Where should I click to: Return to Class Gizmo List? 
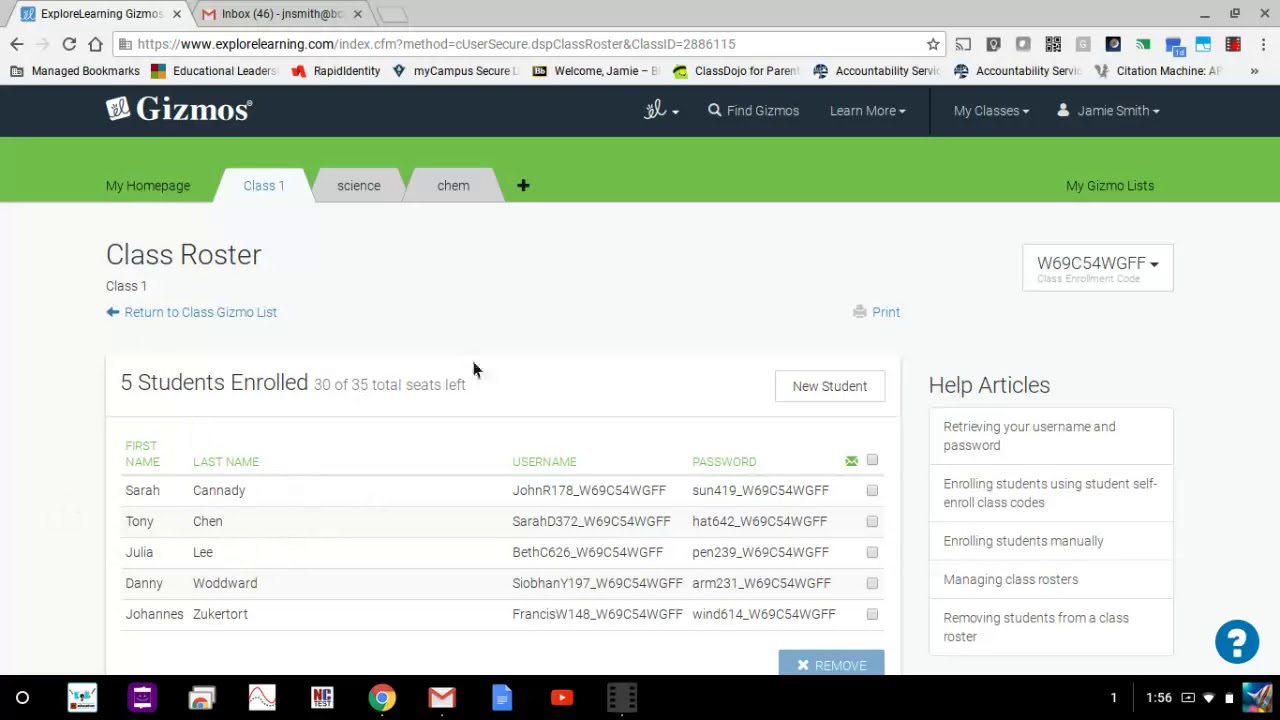pyautogui.click(x=191, y=312)
